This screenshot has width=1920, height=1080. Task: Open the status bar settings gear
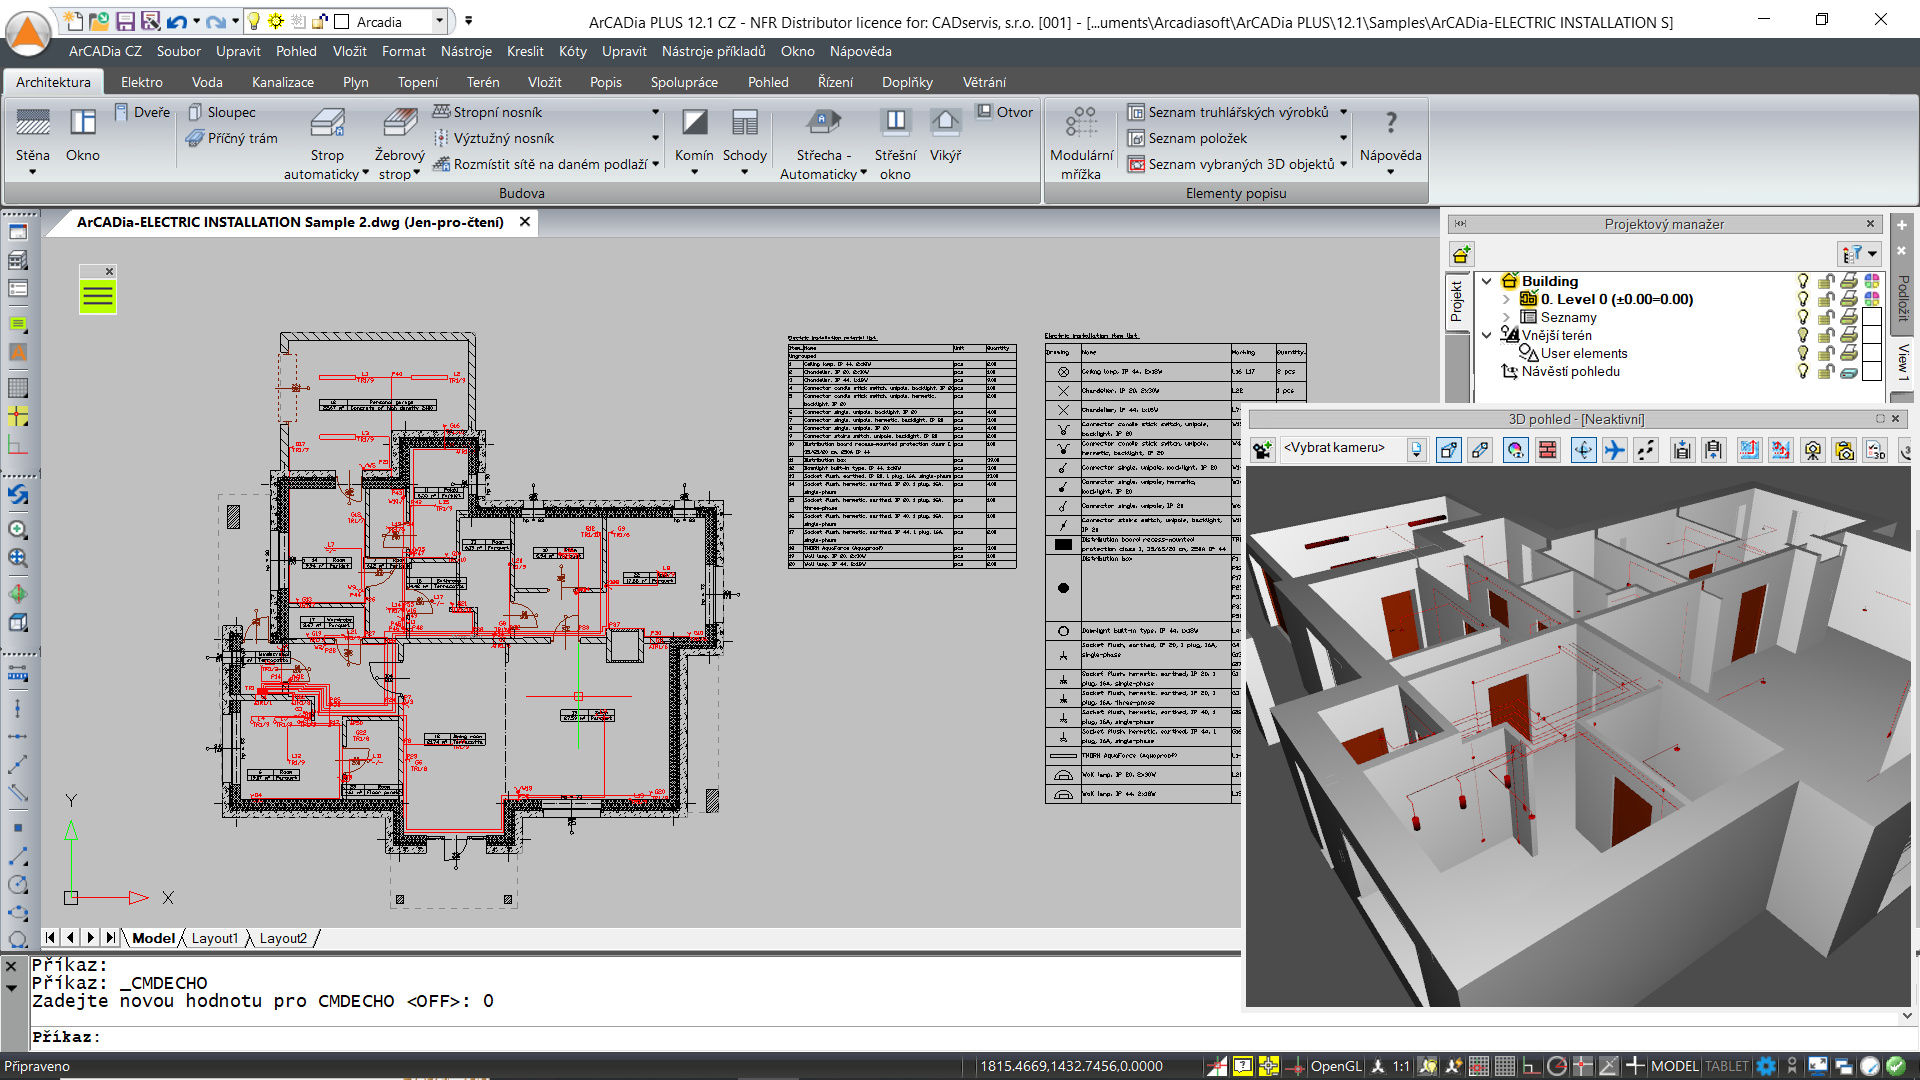click(1766, 1066)
